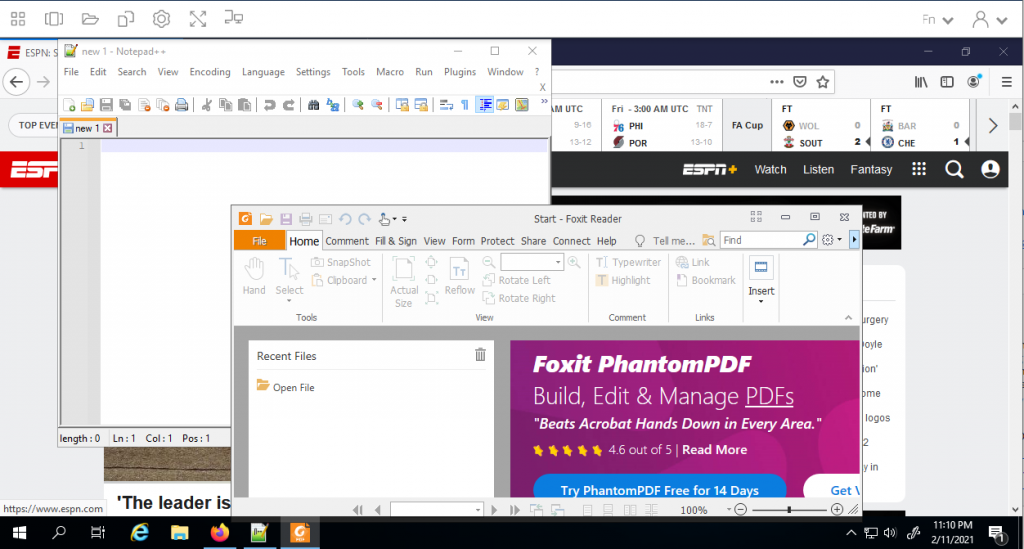Click Notepad++ Open file toolbar icon
1024x549 pixels.
[x=88, y=104]
